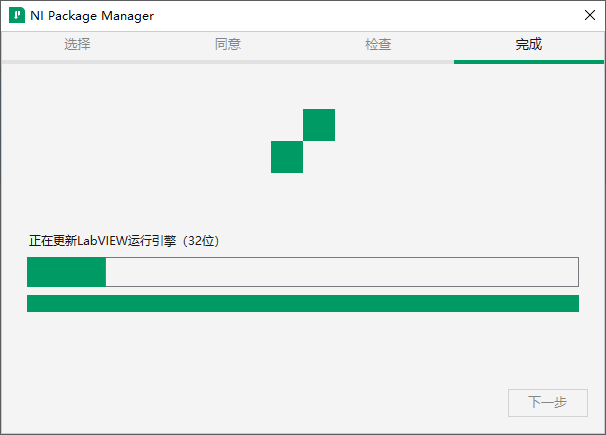The height and width of the screenshot is (435, 606).
Task: Click the 正在更新LabVIEW运行引擎 status text
Action: tap(102, 241)
